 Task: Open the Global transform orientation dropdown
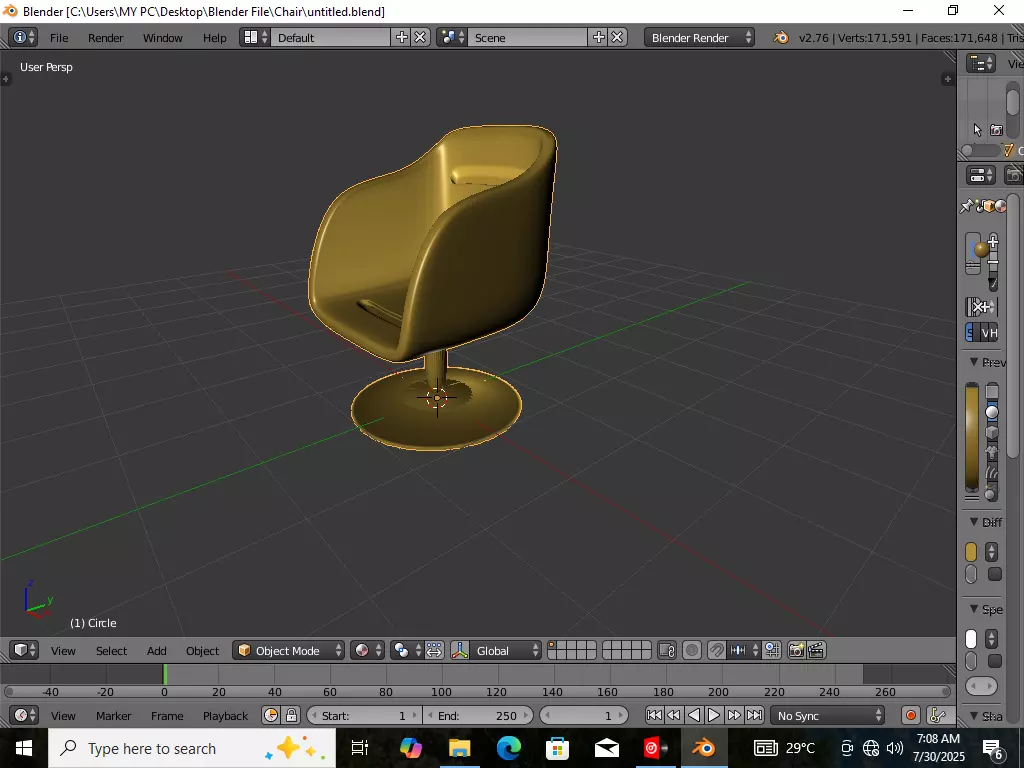pyautogui.click(x=505, y=650)
